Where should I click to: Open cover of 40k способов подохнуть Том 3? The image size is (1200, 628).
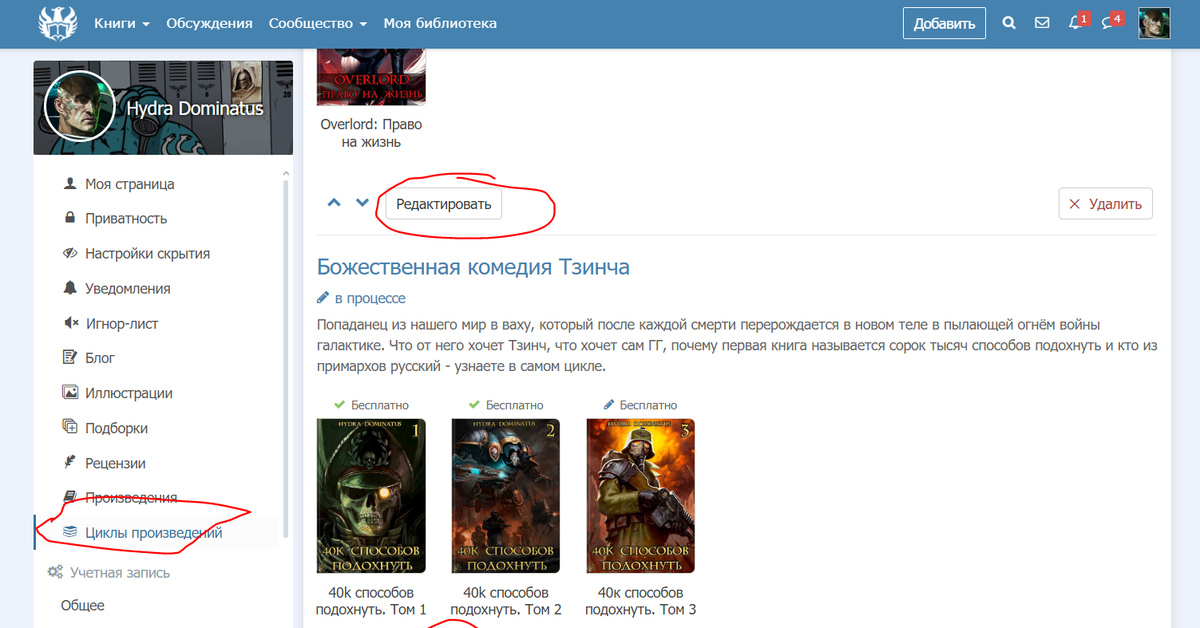coord(641,495)
